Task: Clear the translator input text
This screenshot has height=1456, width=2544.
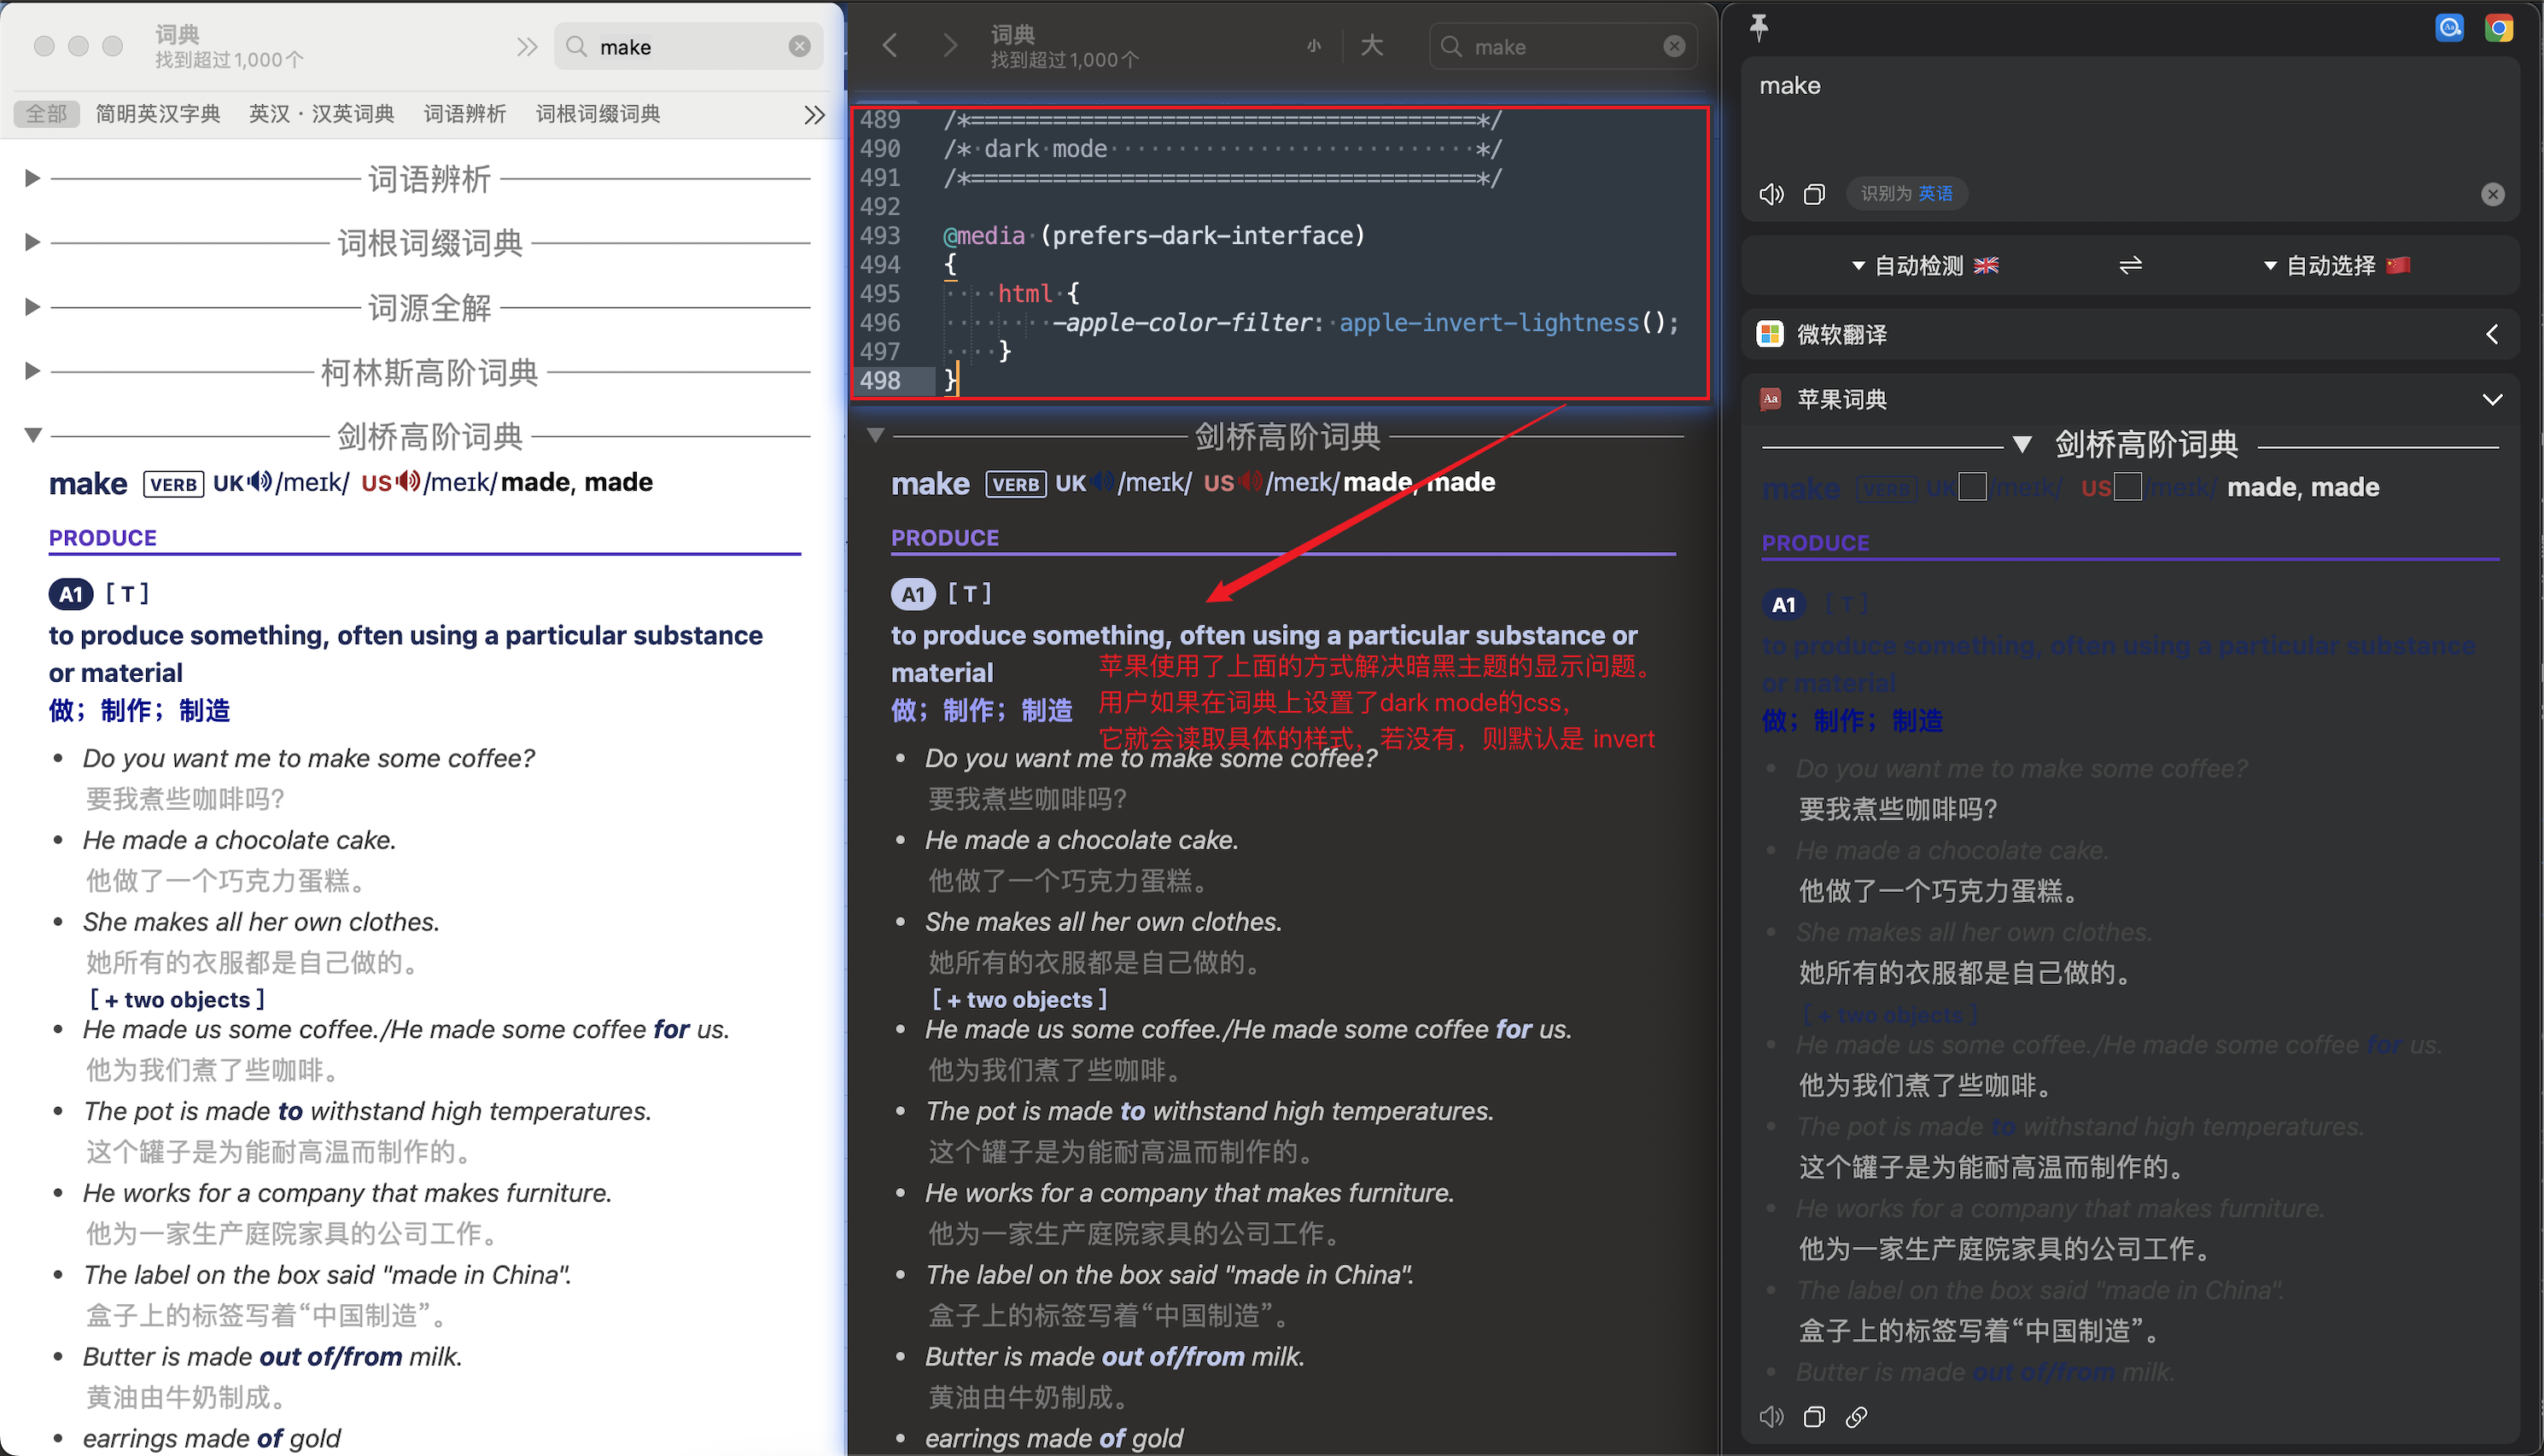Action: (x=2493, y=194)
